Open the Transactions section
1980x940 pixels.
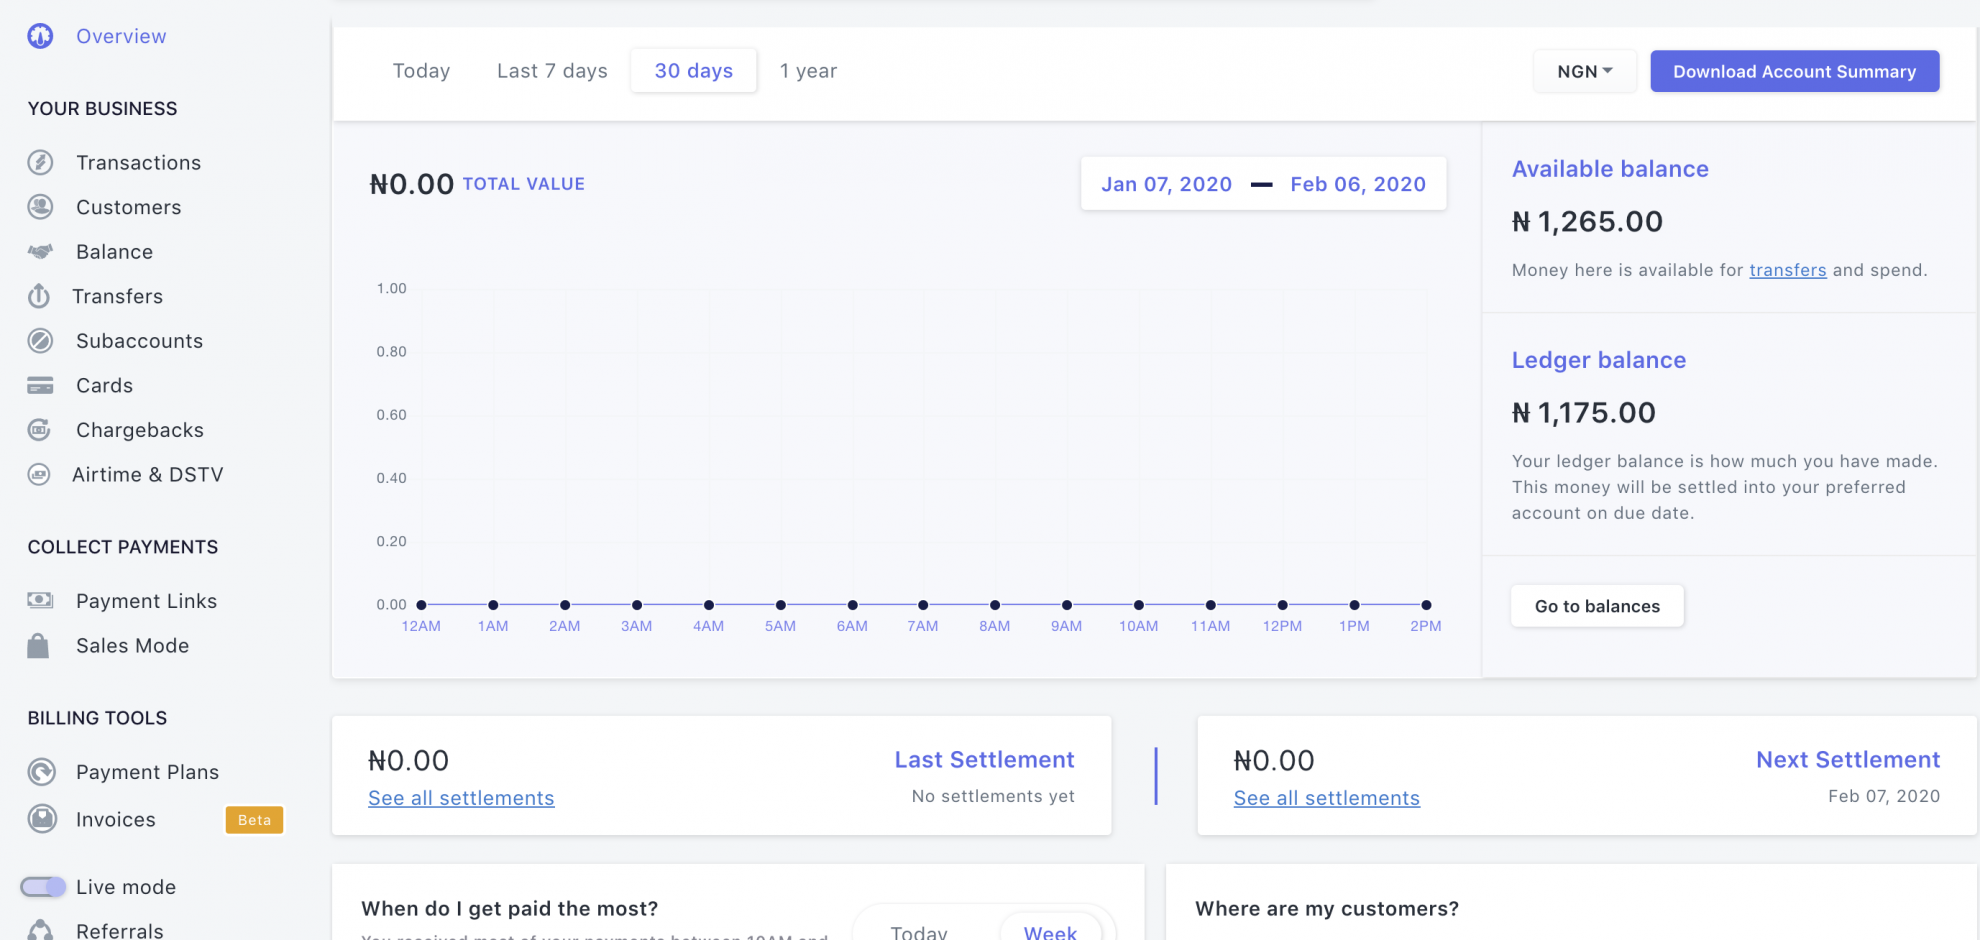tap(138, 162)
